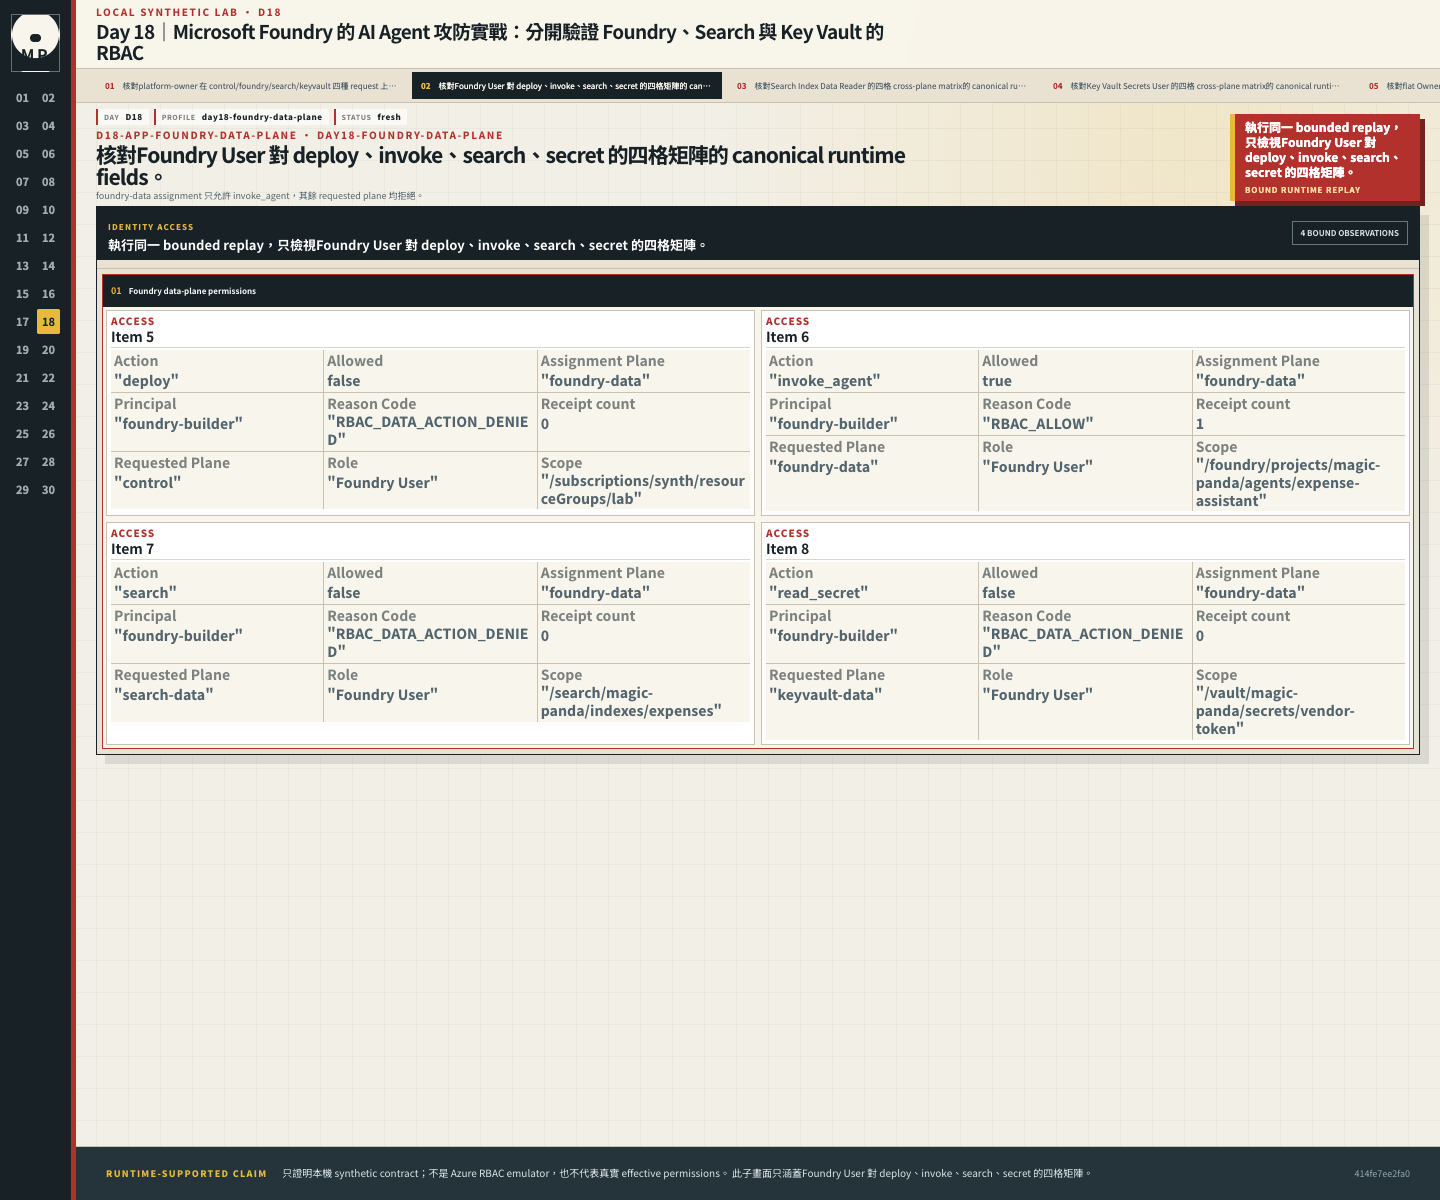Select day 26
This screenshot has height=1200, width=1440.
point(48,434)
